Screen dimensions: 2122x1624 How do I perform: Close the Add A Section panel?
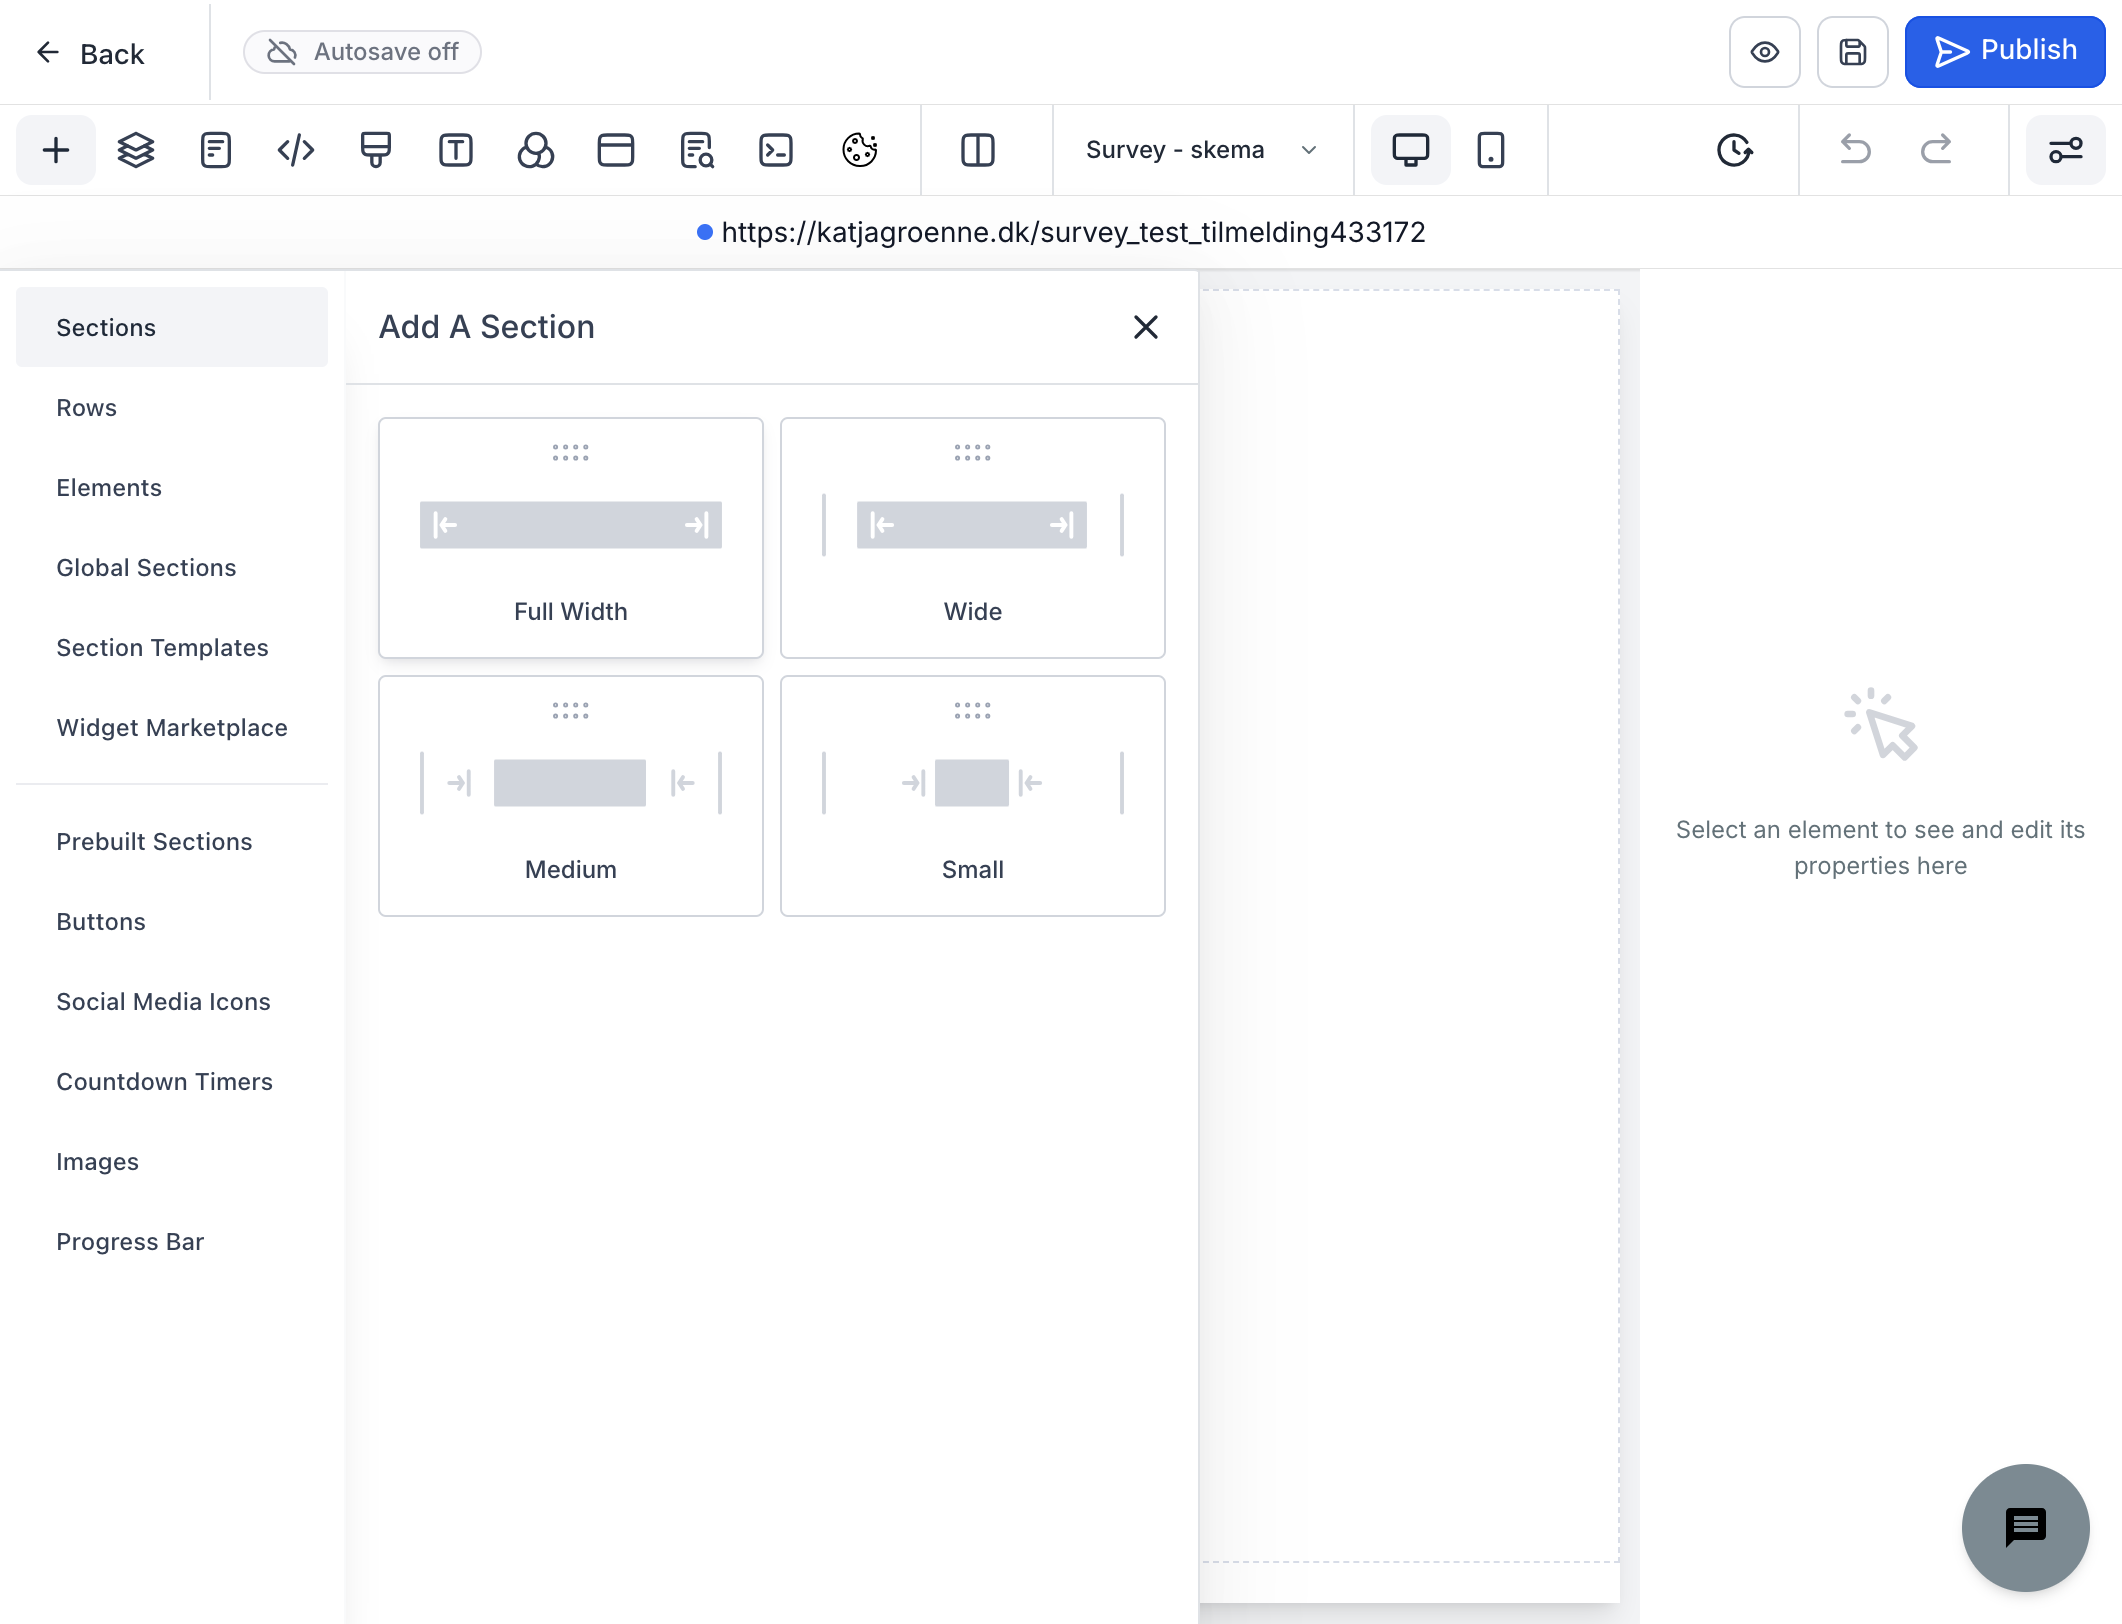1146,327
